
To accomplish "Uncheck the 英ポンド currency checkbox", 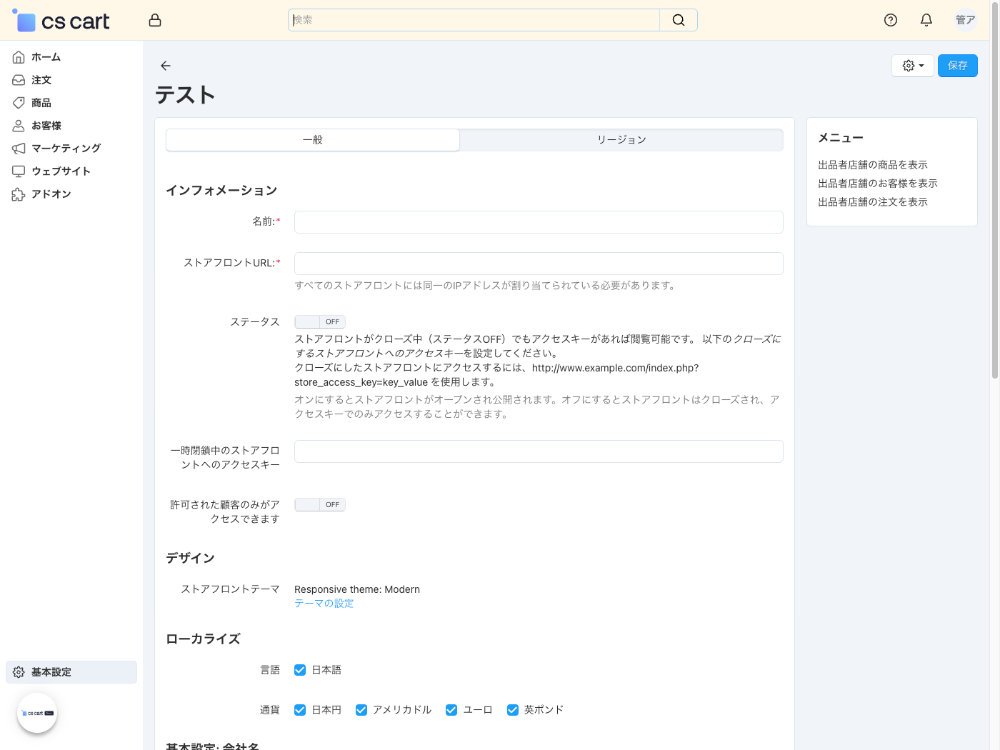I will click(x=512, y=709).
